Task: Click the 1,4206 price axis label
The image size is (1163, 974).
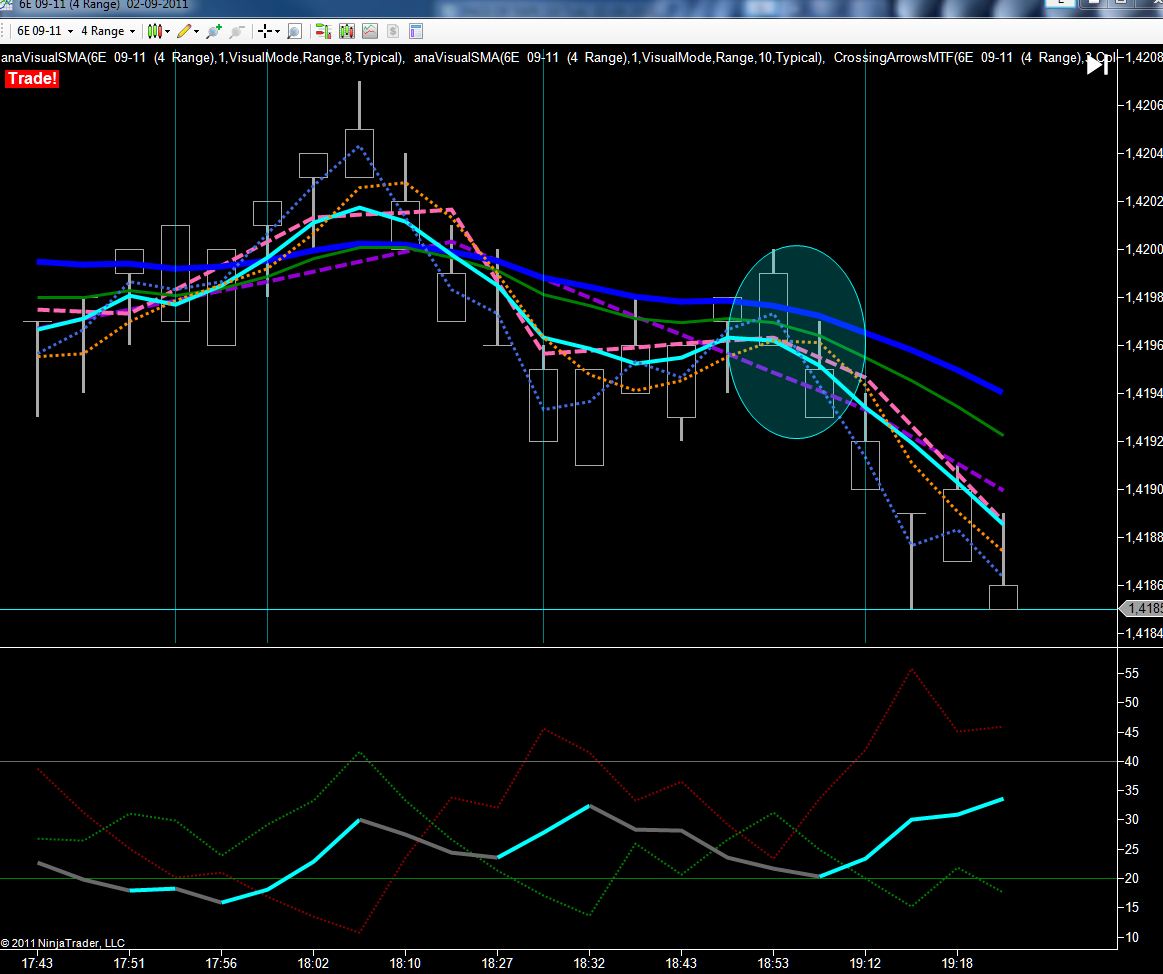Action: [x=1143, y=105]
